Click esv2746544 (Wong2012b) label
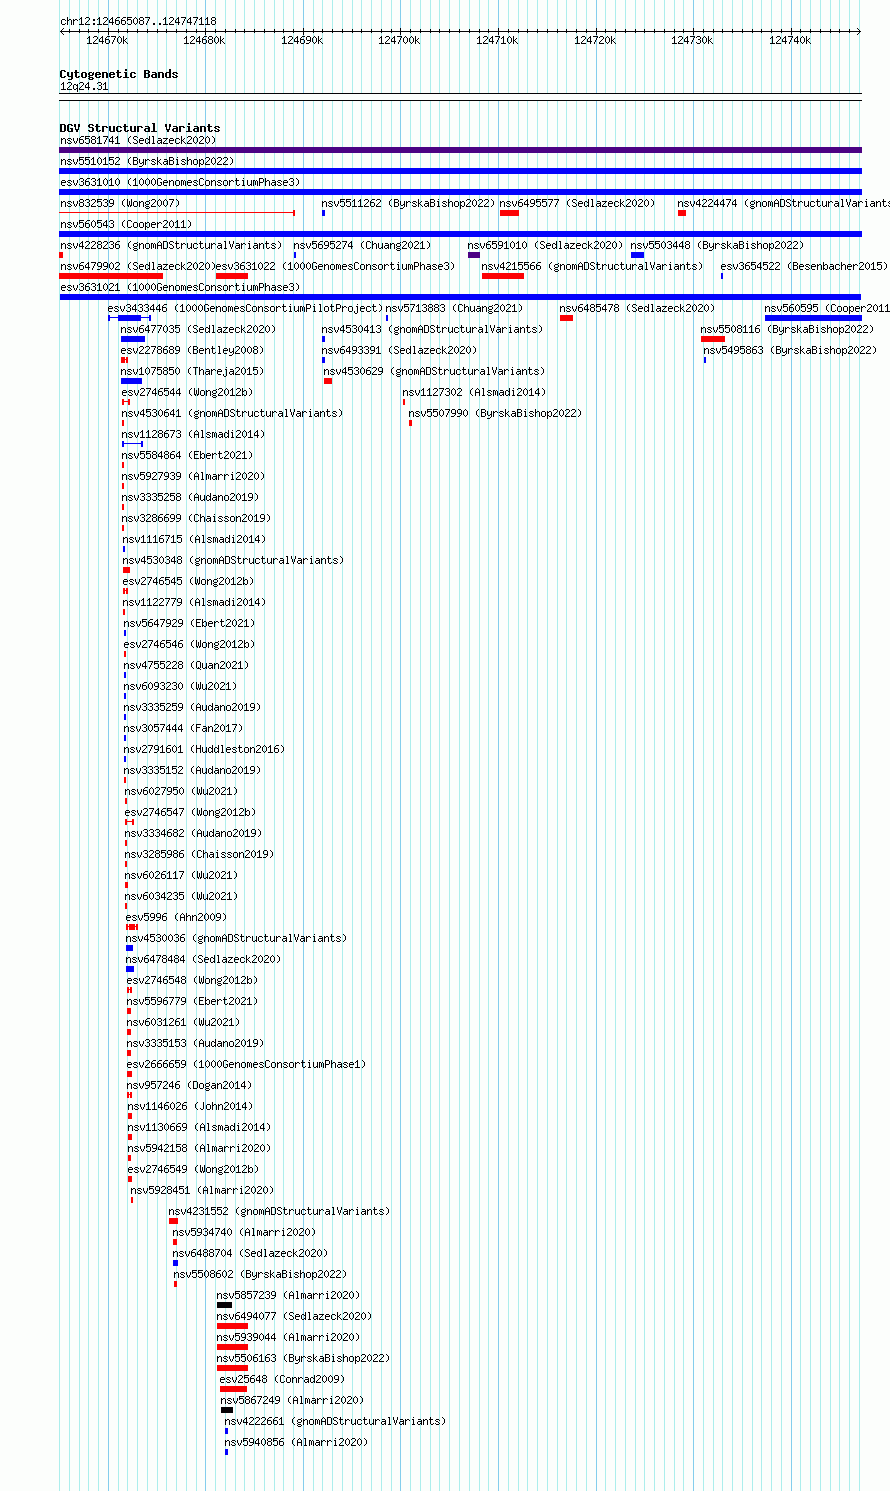Screen dimensions: 890x1491 (187, 392)
